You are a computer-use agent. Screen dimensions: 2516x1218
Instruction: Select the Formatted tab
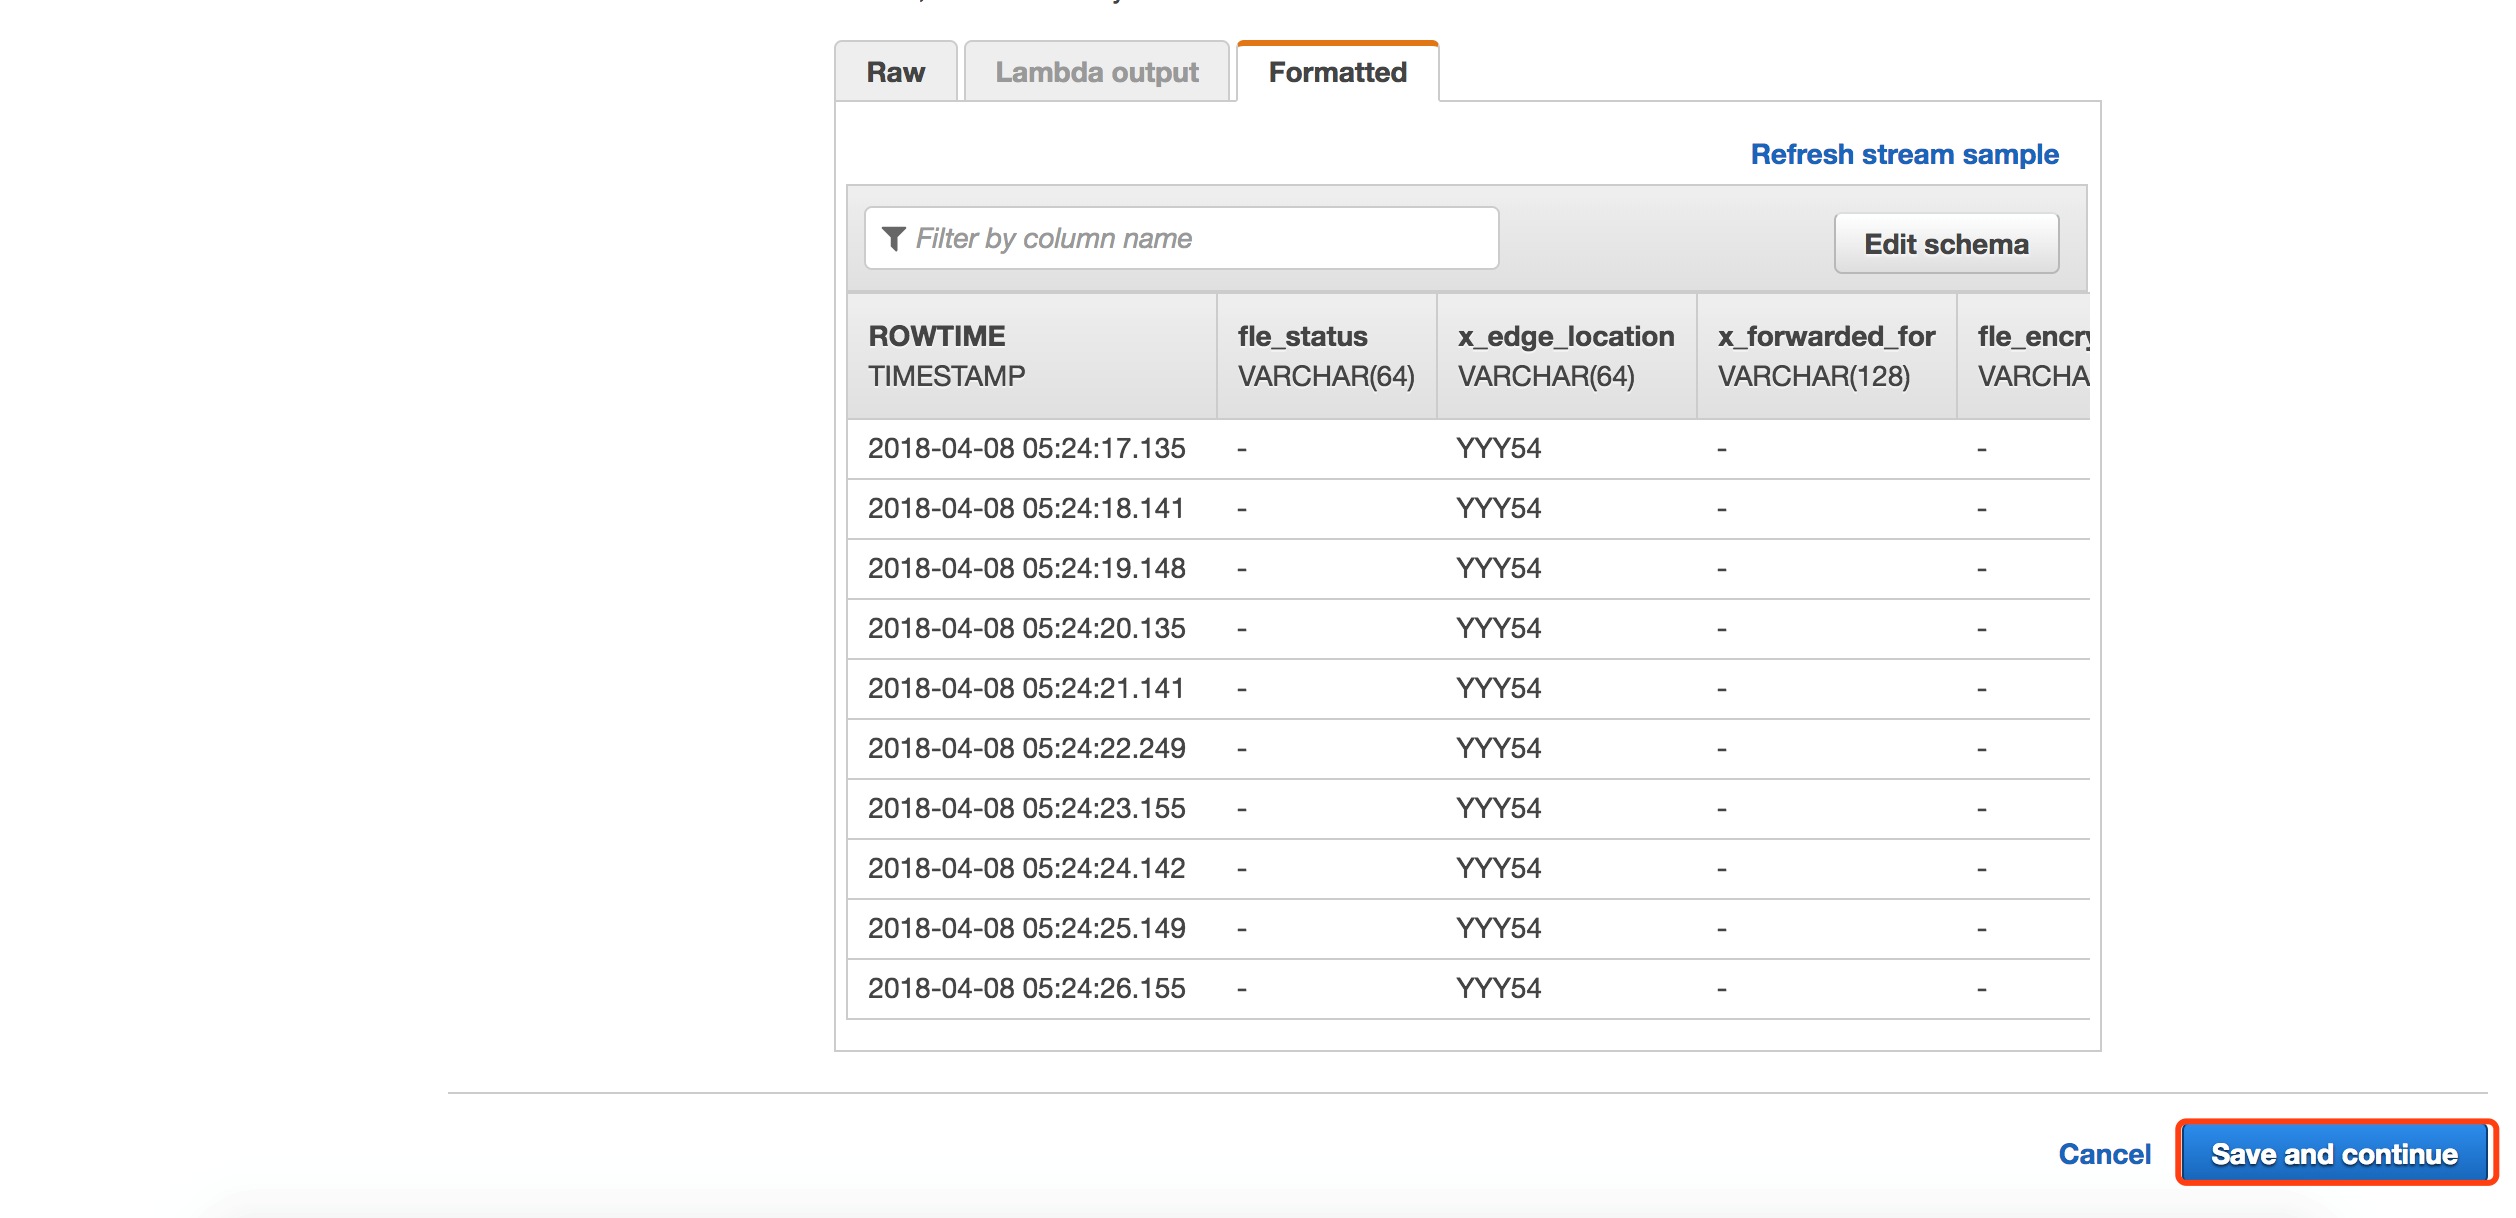[1337, 72]
